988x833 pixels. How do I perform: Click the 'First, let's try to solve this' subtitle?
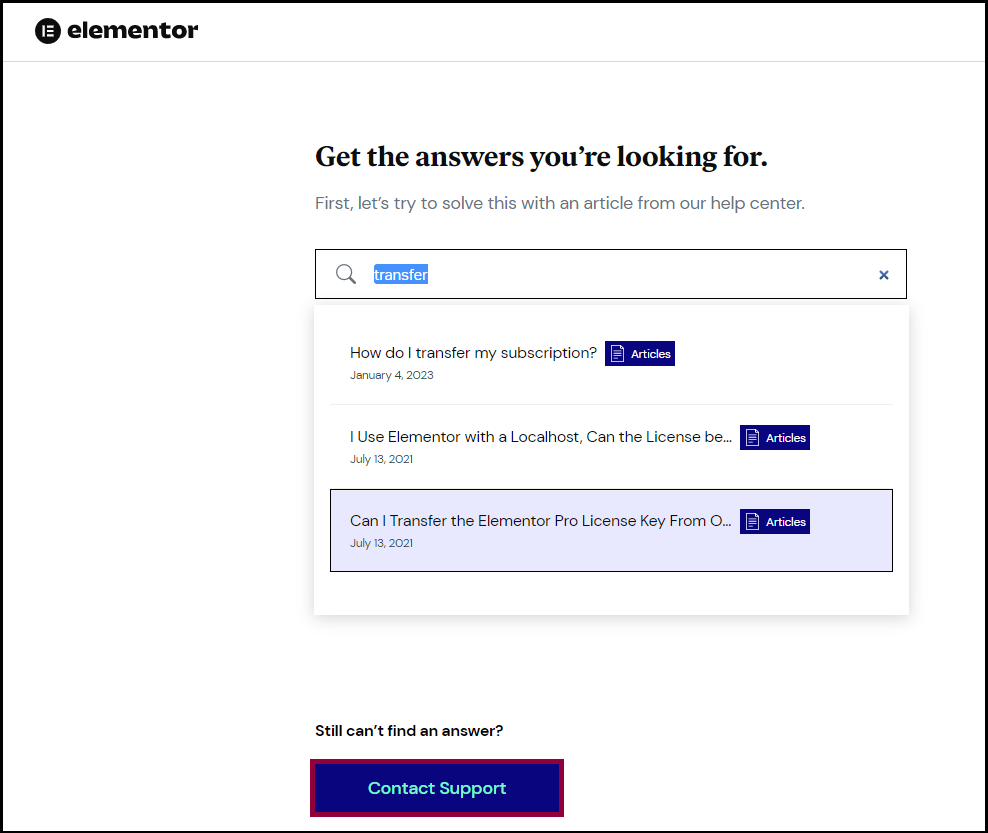(560, 204)
